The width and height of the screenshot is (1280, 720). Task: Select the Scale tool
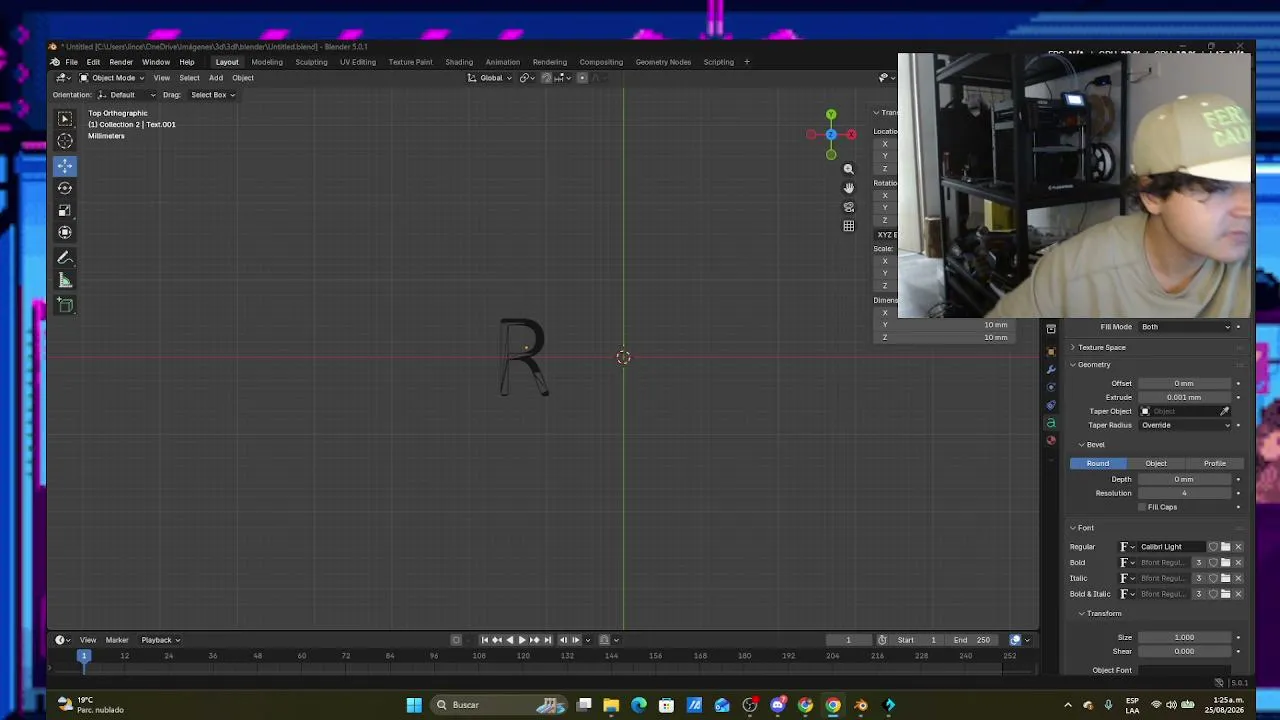[x=65, y=210]
